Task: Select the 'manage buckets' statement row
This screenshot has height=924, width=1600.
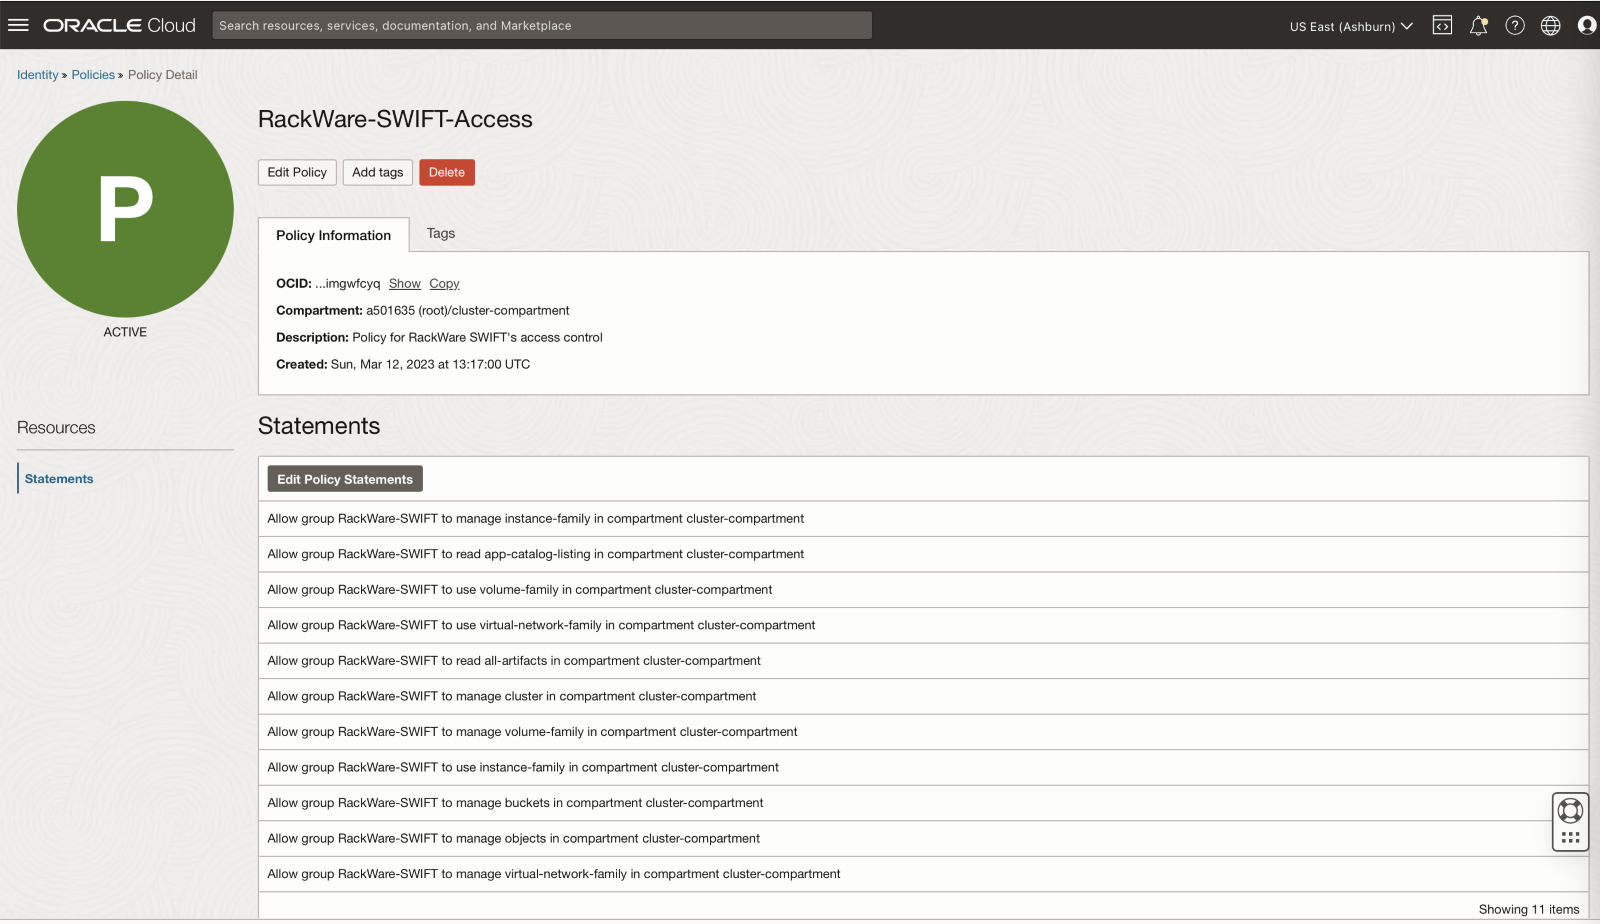Action: (923, 803)
